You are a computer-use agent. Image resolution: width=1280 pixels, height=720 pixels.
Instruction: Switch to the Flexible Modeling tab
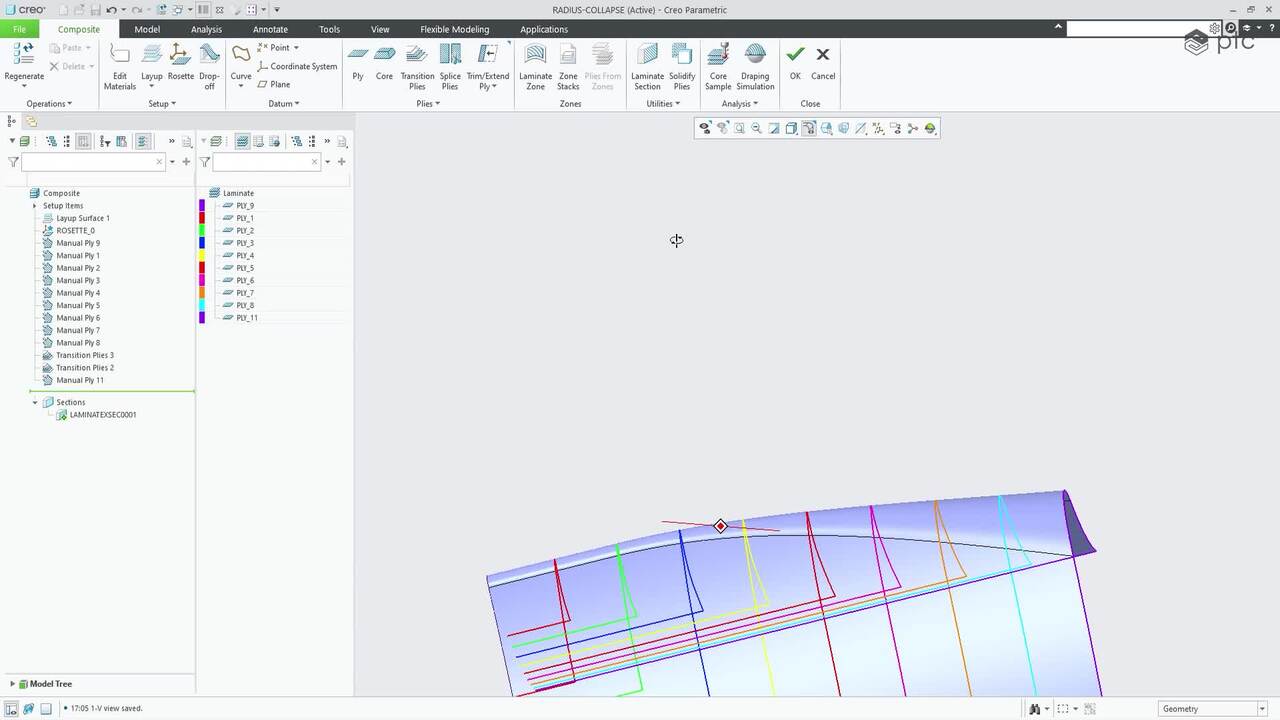tap(454, 29)
